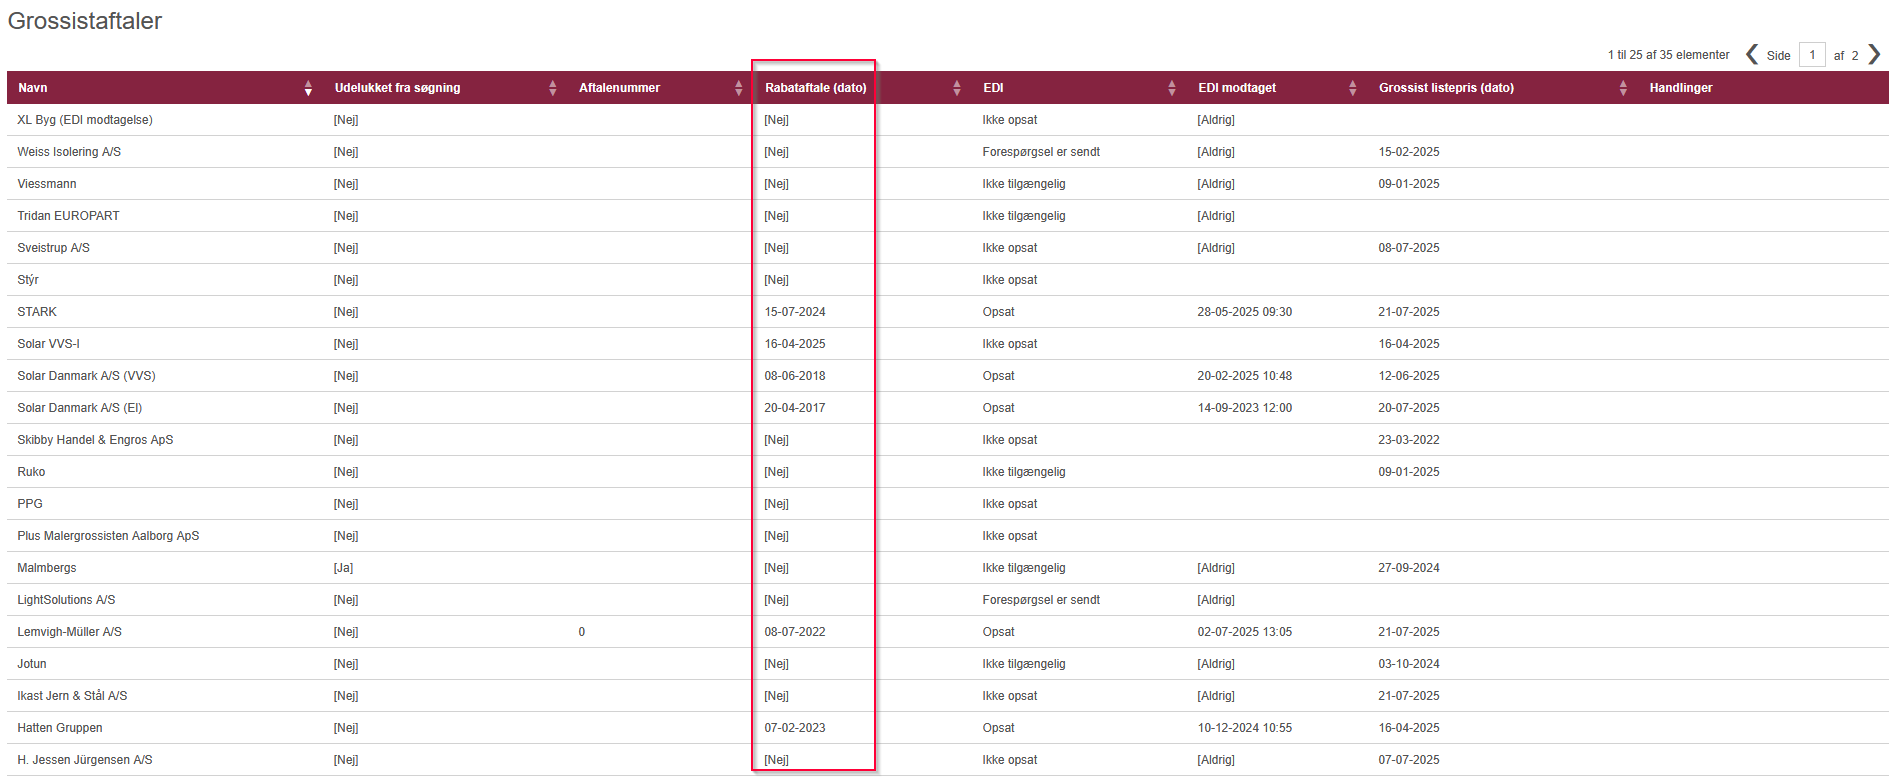
Task: Select Plus Malergrossisten Aalborg ApS
Action: 108,536
